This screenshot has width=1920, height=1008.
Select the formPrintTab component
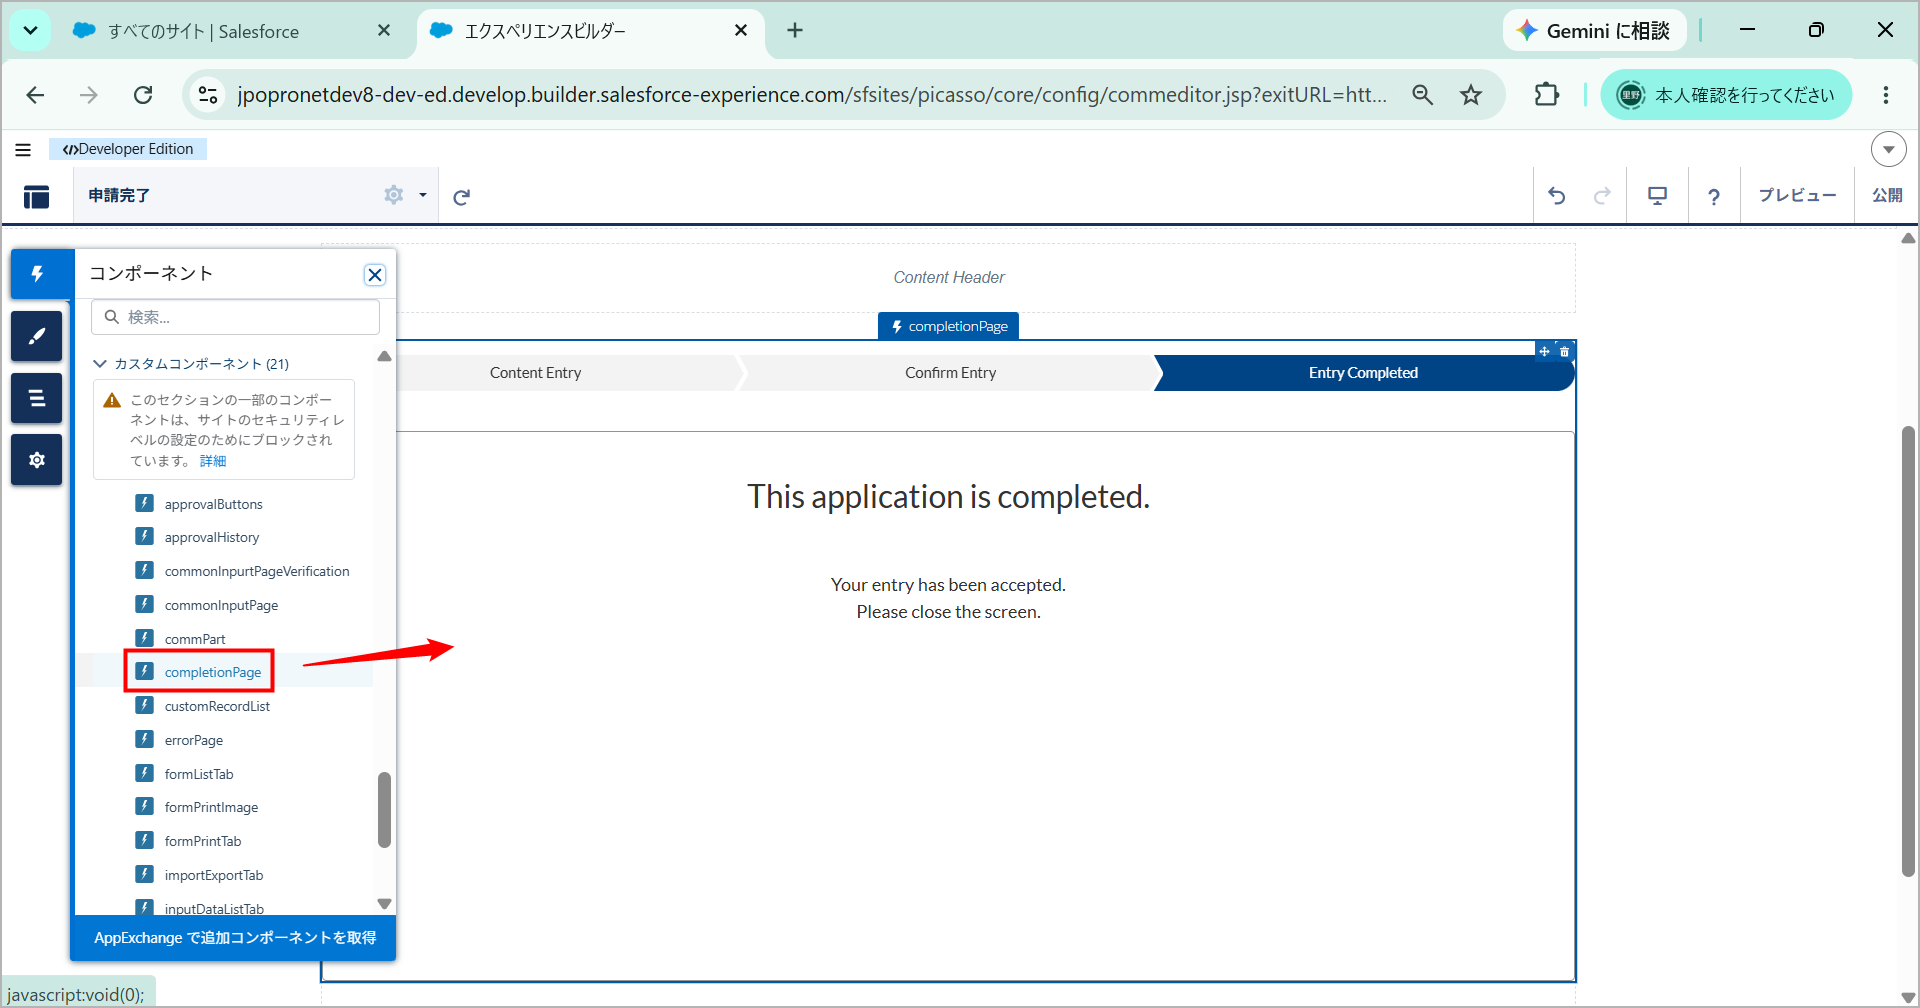point(203,841)
